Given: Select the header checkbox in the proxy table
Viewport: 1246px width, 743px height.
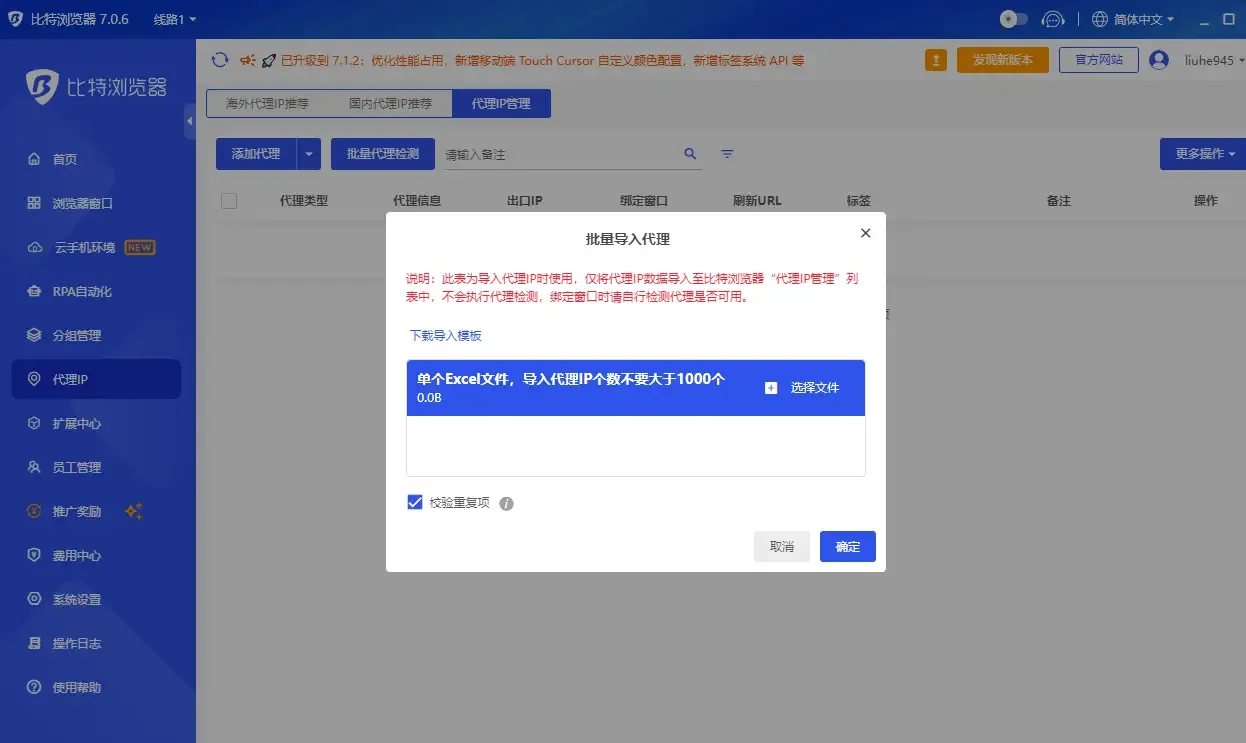Looking at the screenshot, I should (228, 200).
